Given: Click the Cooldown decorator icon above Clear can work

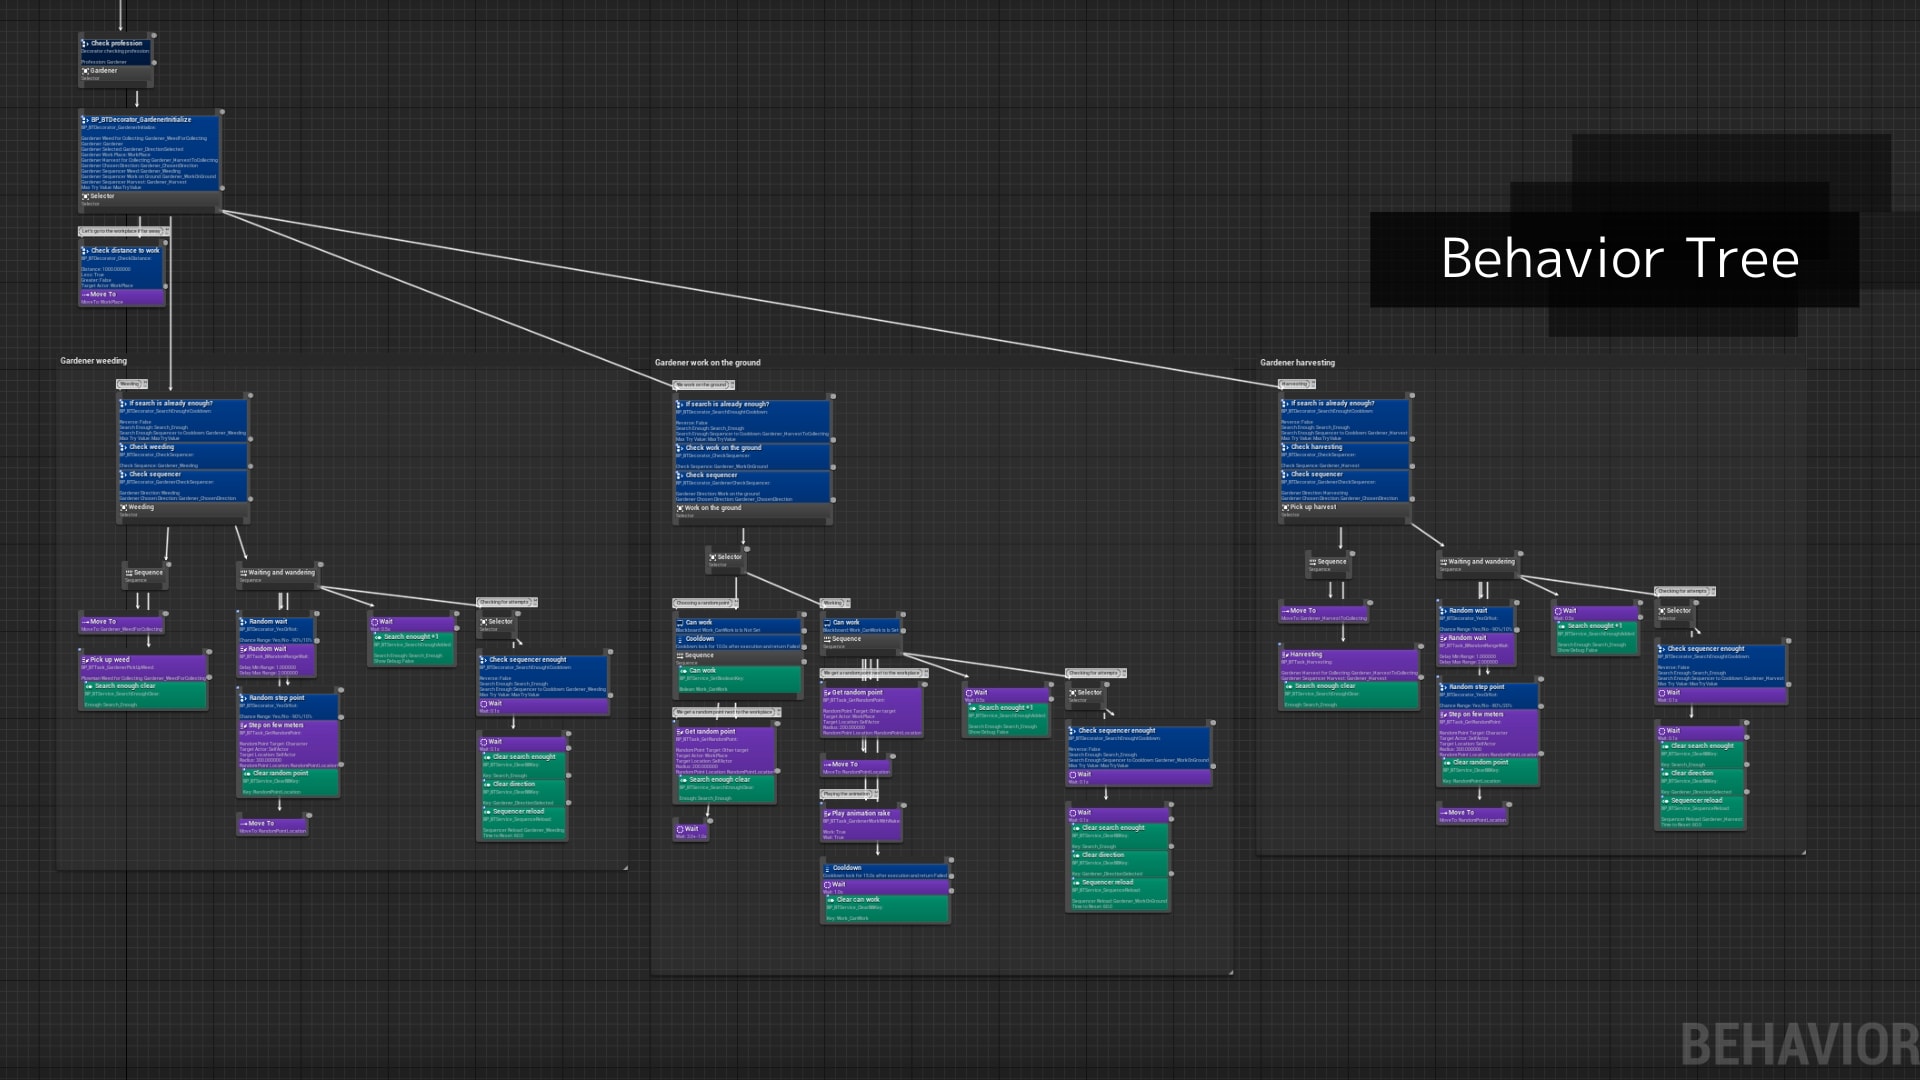Looking at the screenshot, I should (x=826, y=867).
